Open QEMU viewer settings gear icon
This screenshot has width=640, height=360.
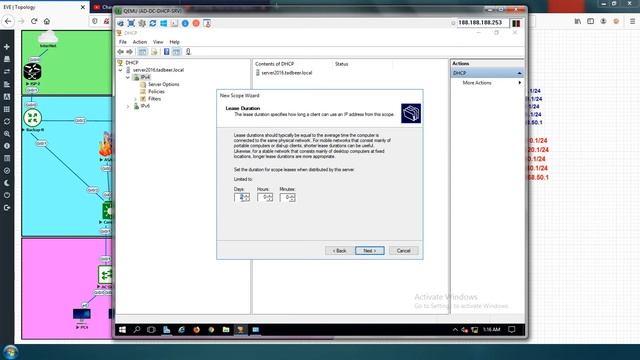pyautogui.click(x=142, y=23)
